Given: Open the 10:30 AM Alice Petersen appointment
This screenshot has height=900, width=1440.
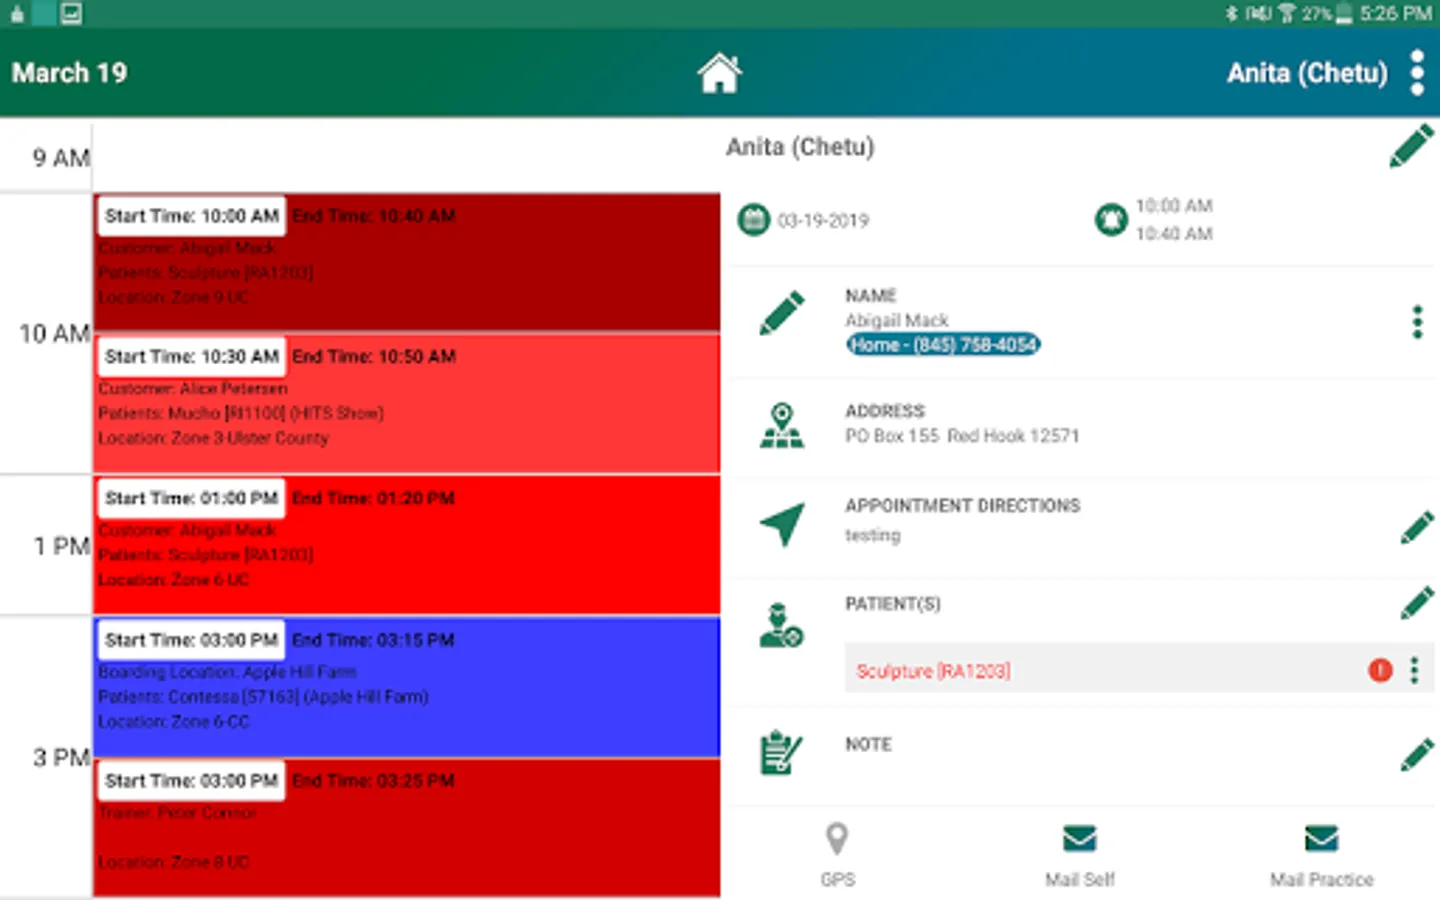Looking at the screenshot, I should point(407,403).
